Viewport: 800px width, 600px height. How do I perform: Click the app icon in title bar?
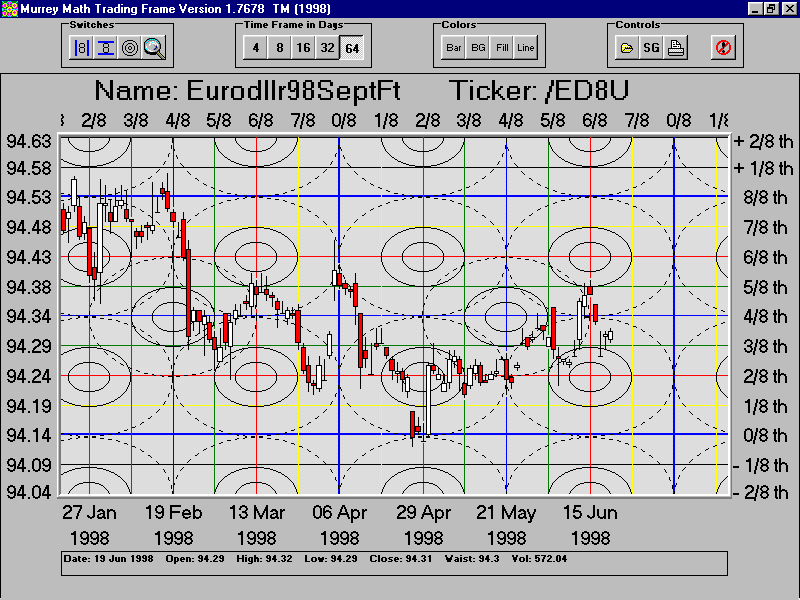8,8
